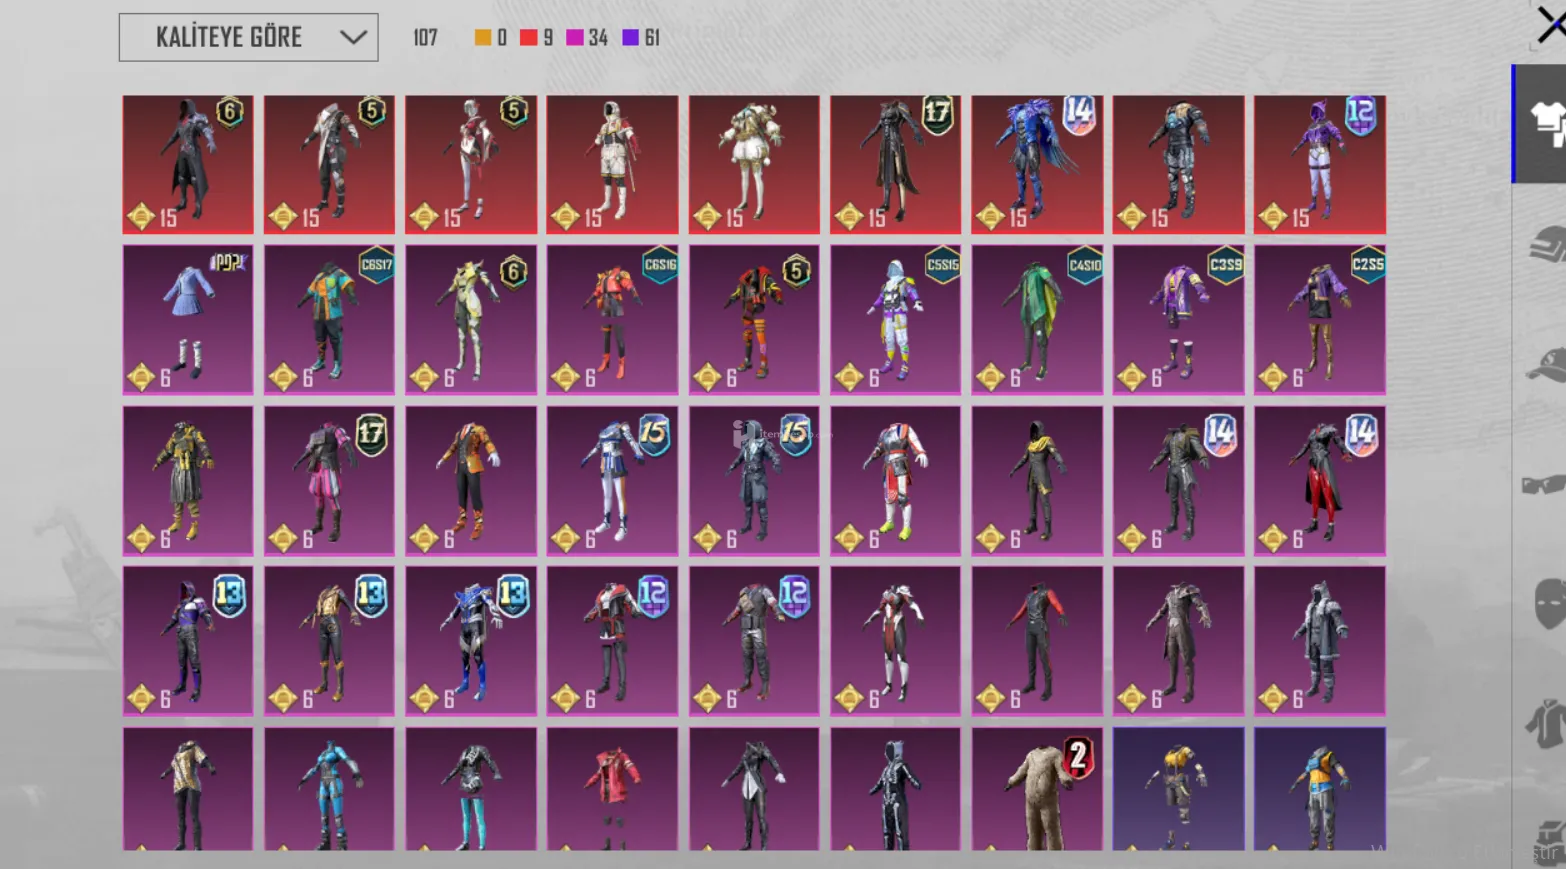Expand sorting options via chevron arrow
This screenshot has height=869, width=1566.
pos(353,38)
